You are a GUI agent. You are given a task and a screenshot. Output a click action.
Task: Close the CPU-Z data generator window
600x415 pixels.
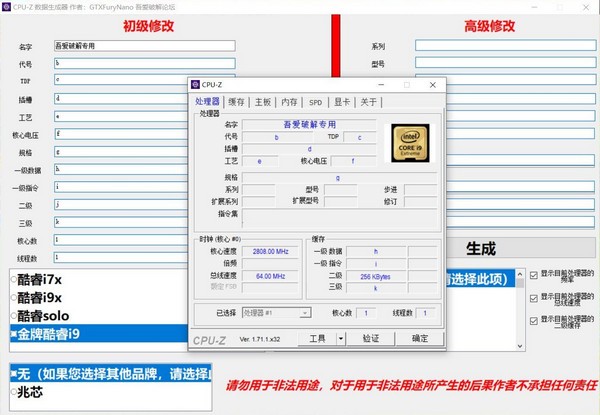click(x=586, y=7)
